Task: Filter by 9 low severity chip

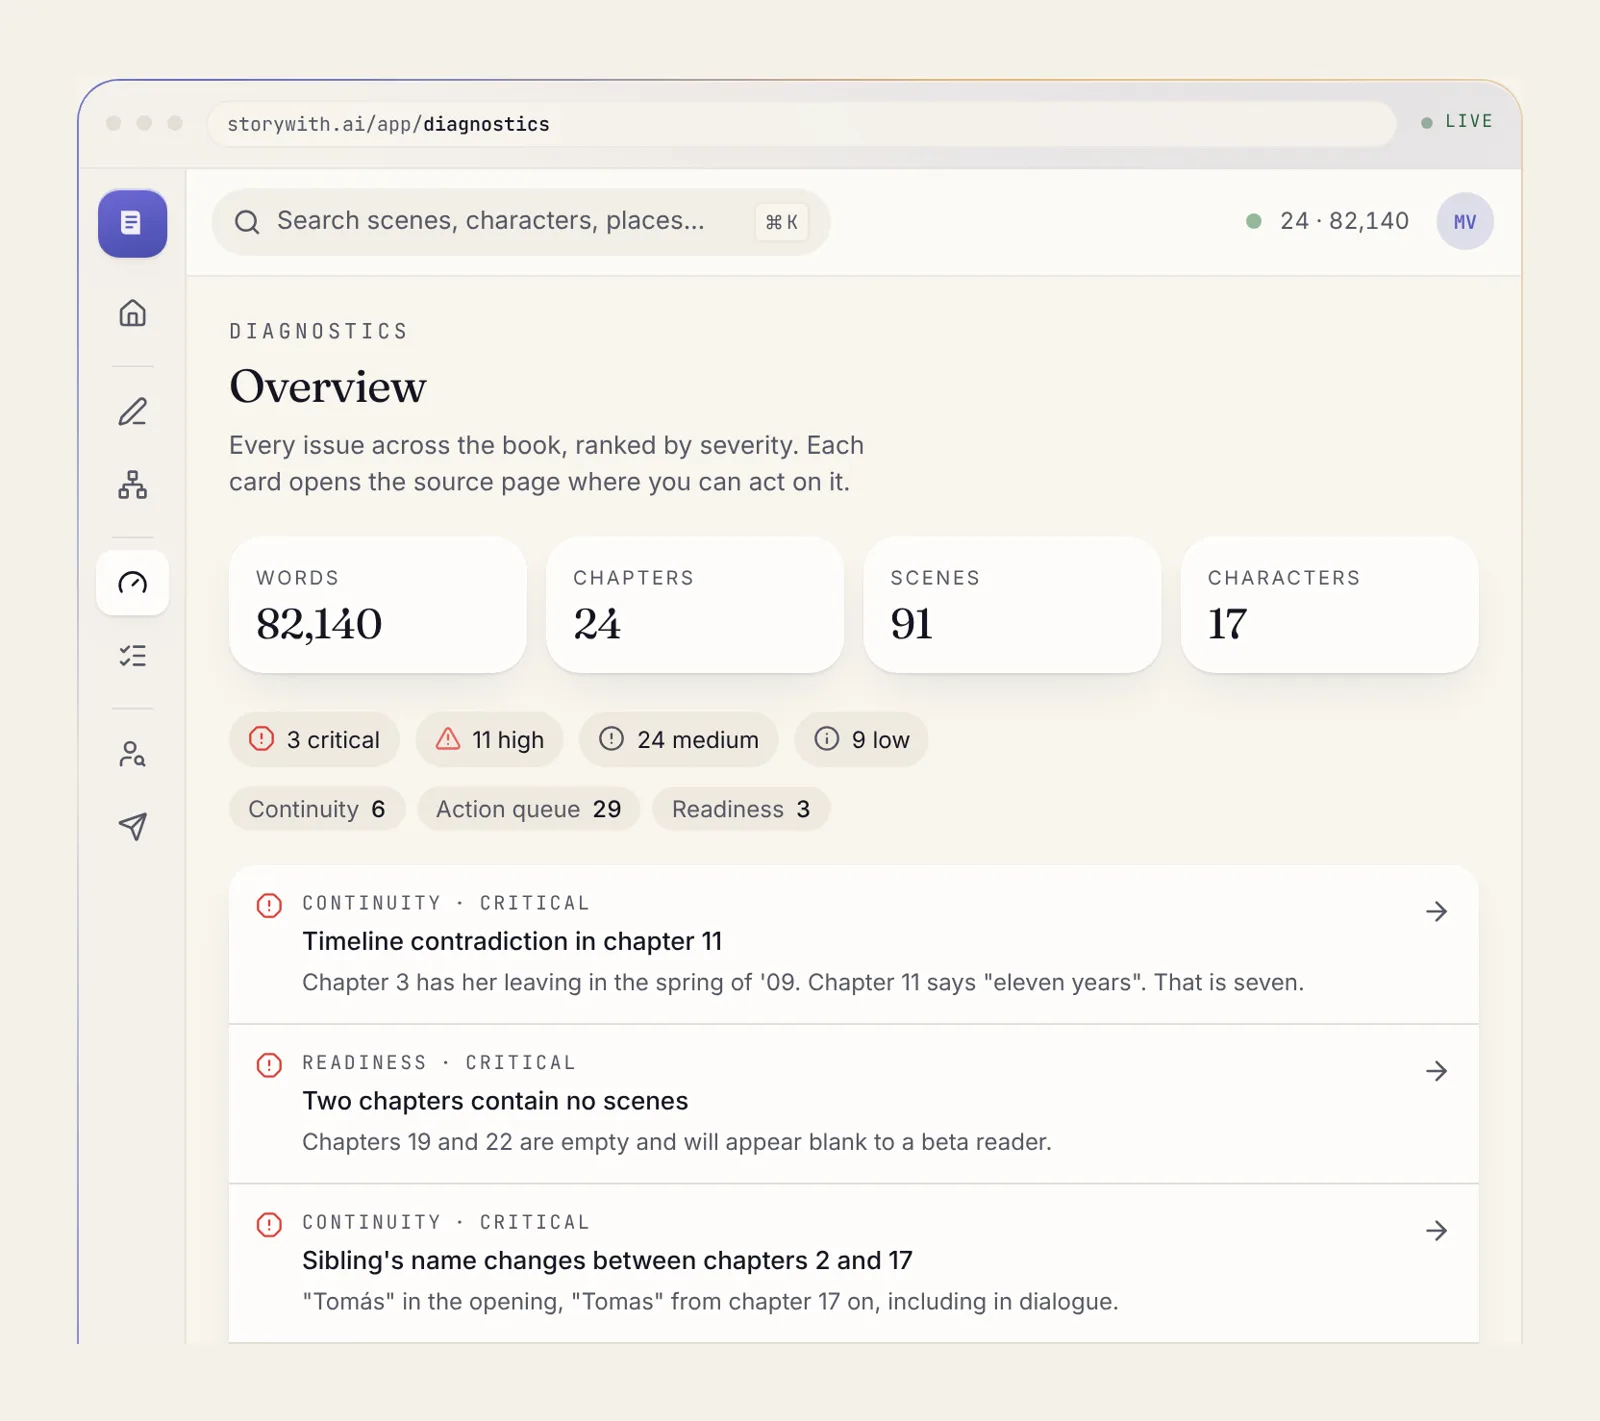Action: (x=861, y=740)
